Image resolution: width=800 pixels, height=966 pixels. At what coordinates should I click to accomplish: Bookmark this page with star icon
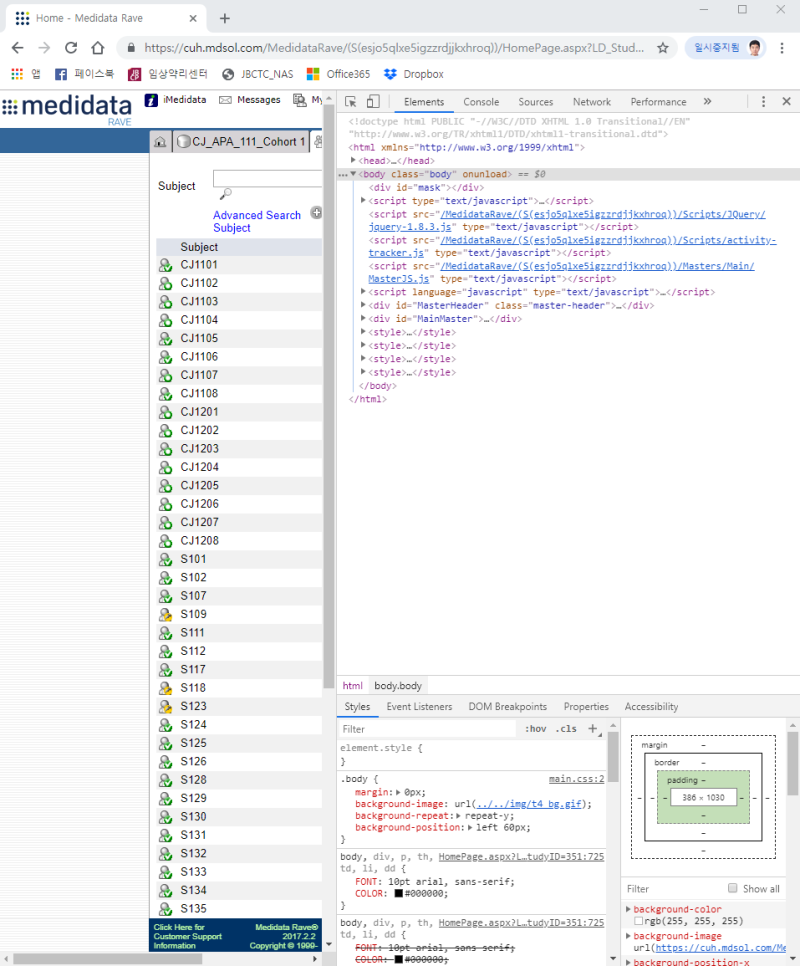pyautogui.click(x=663, y=47)
